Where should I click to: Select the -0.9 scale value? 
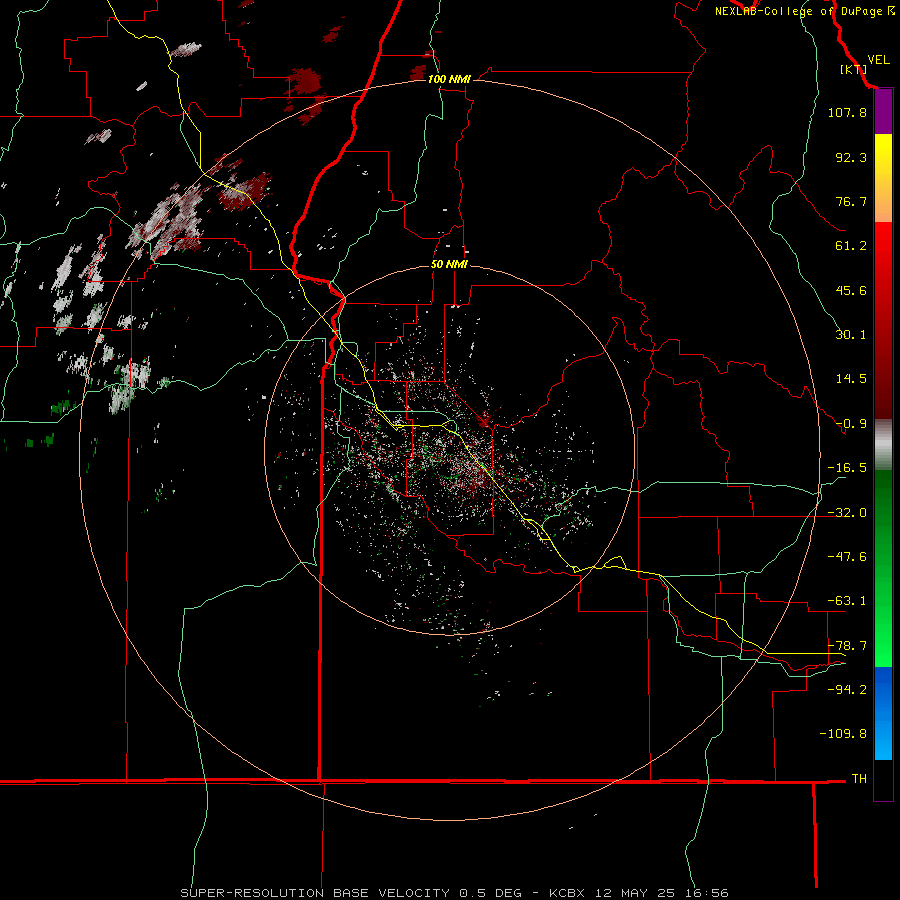pos(851,424)
